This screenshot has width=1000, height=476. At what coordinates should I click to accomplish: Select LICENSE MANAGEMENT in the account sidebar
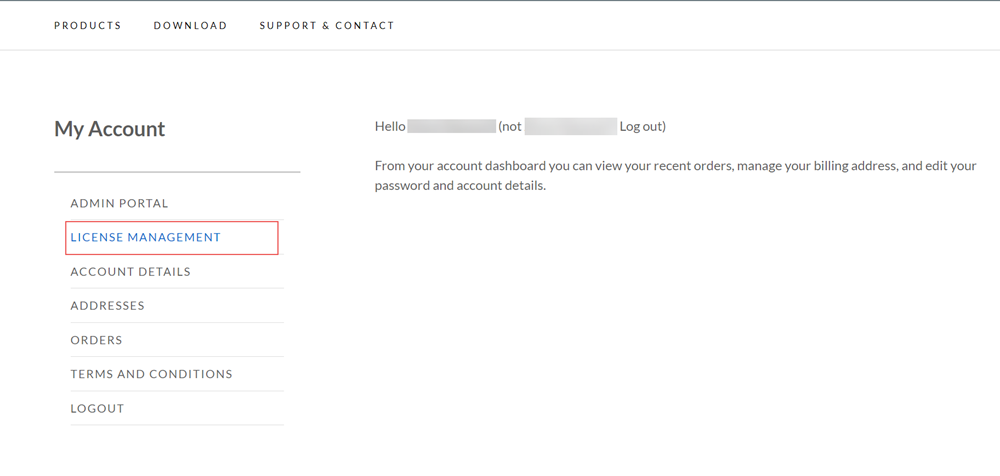145,237
